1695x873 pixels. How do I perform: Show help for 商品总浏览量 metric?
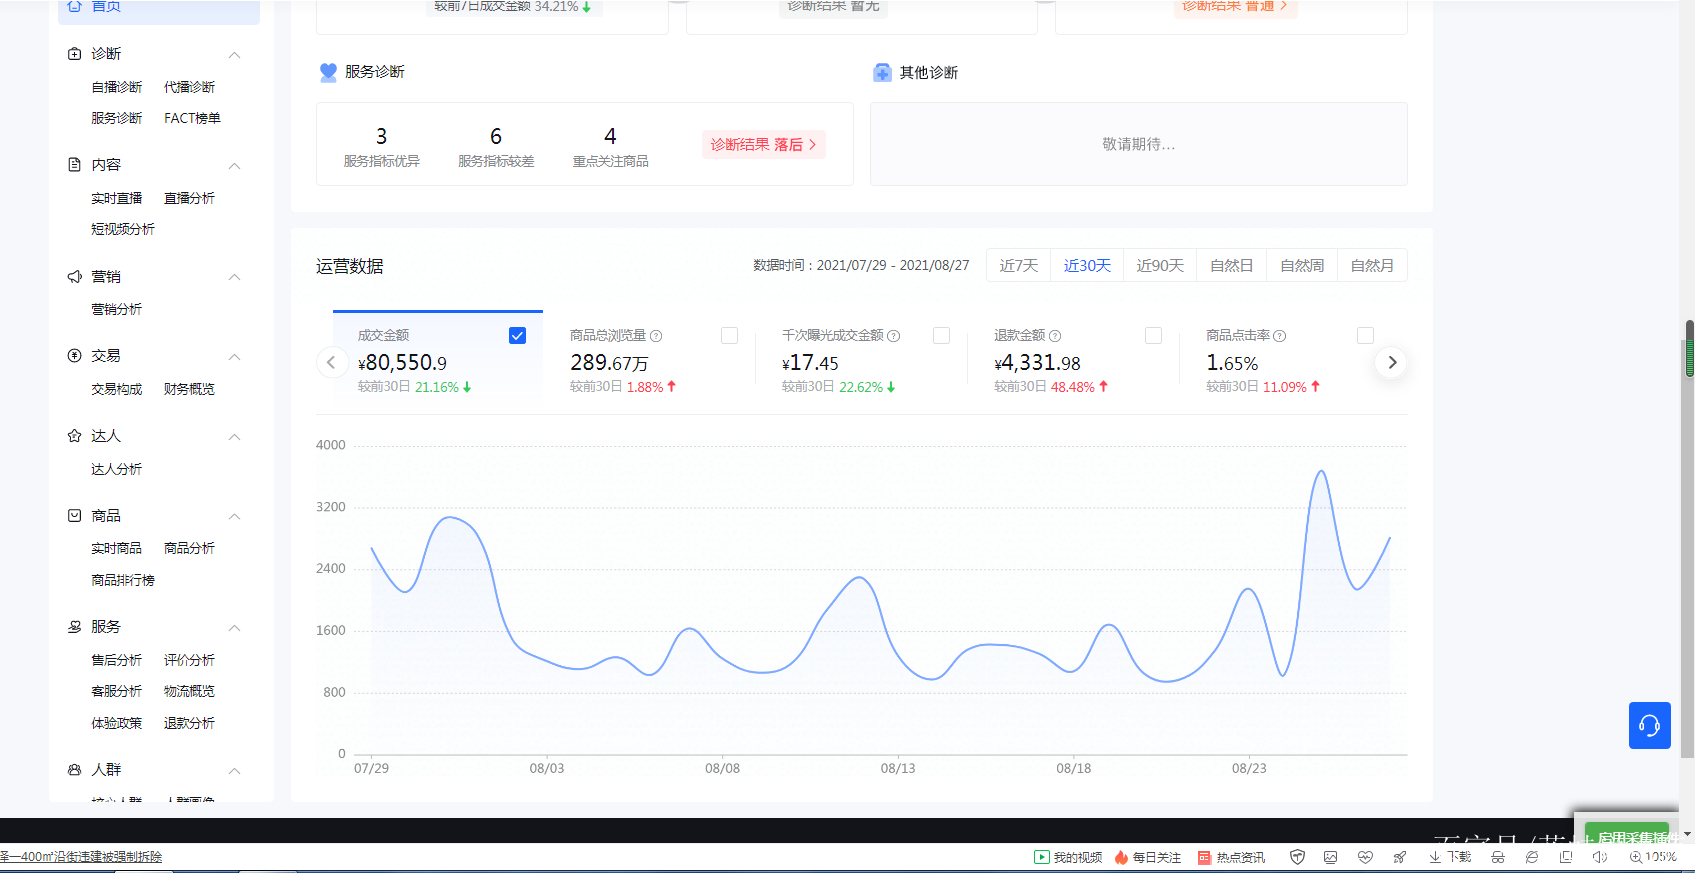tap(656, 336)
